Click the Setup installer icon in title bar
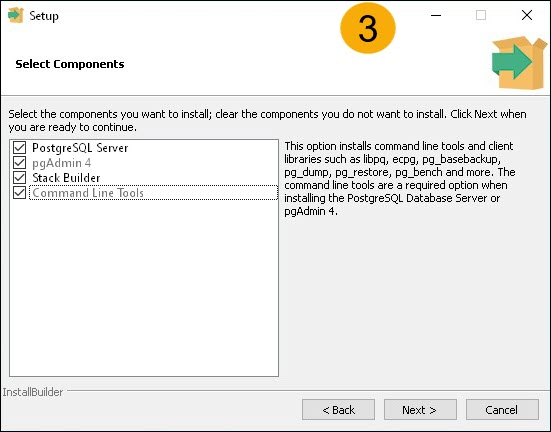 coord(15,15)
